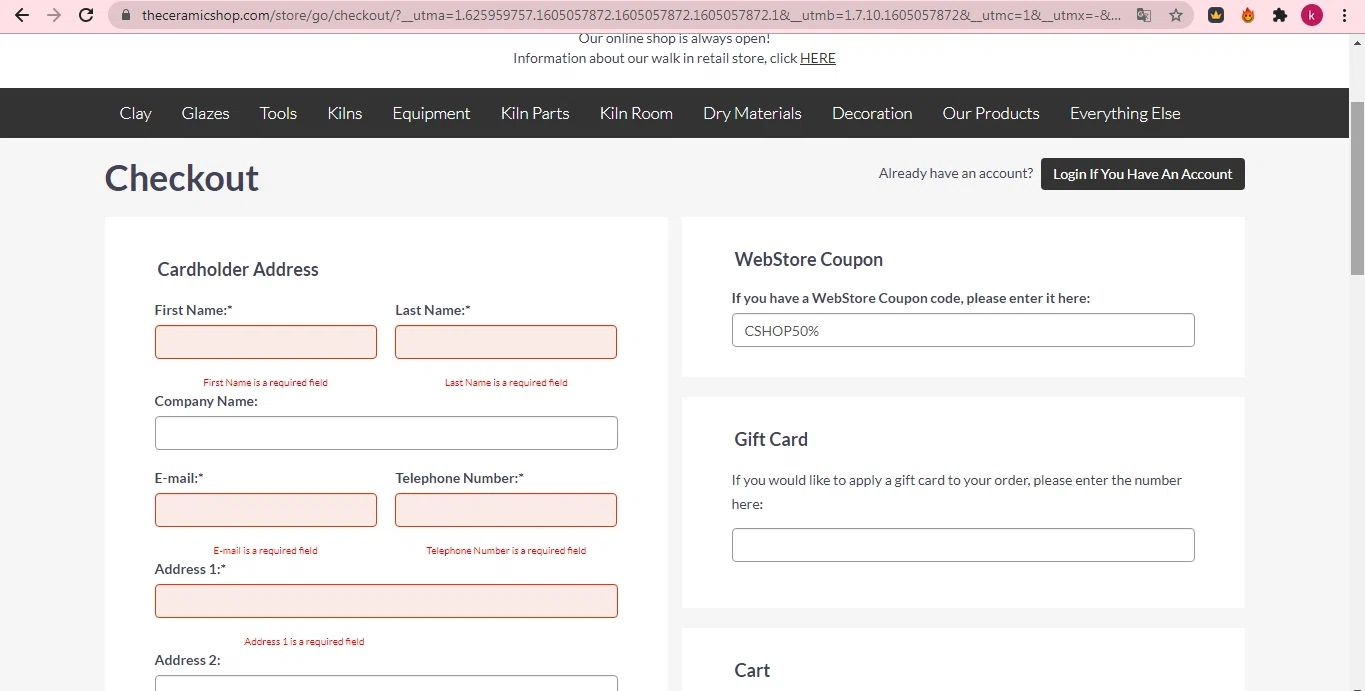Viewport: 1365px width, 691px height.
Task: Open the translate page icon
Action: (1144, 15)
